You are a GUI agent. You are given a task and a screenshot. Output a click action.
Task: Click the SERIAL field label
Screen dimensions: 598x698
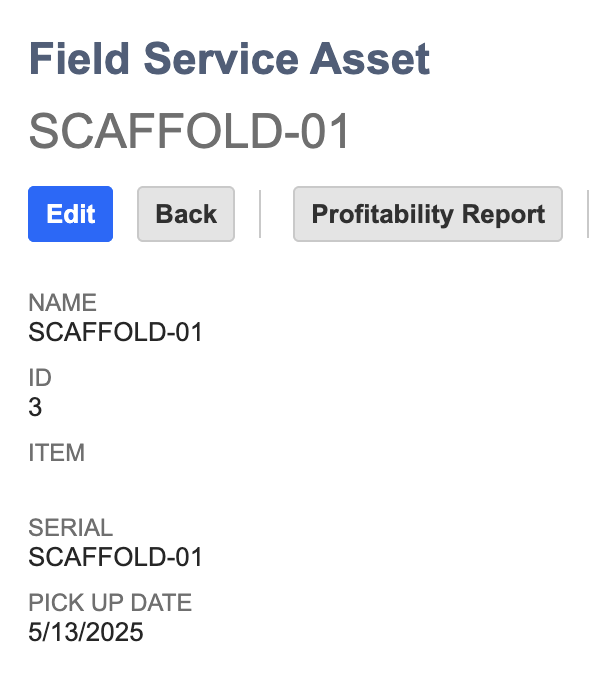pyautogui.click(x=71, y=528)
